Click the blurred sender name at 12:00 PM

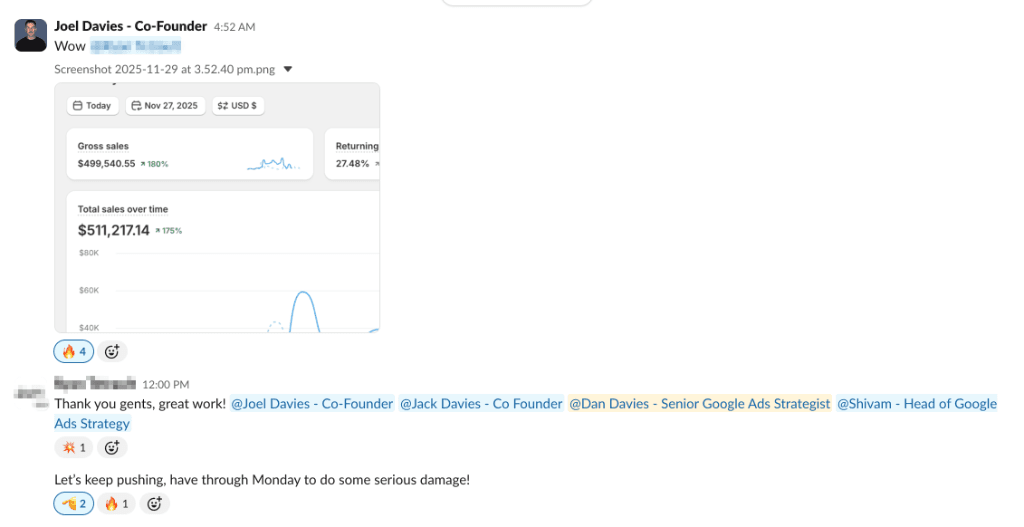95,383
